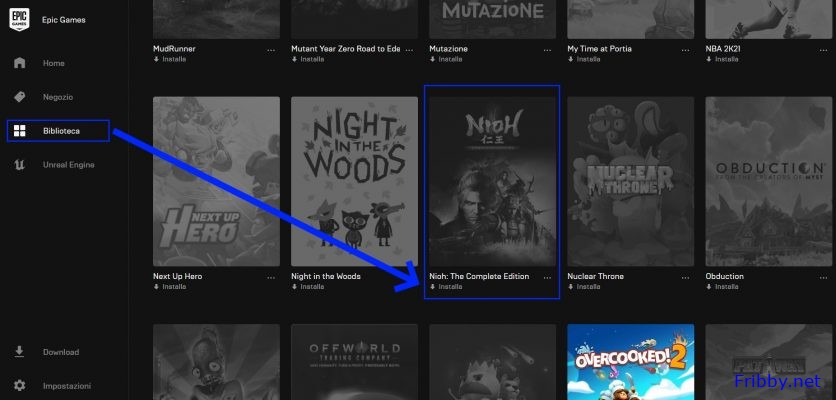Image resolution: width=836 pixels, height=400 pixels.
Task: Click the My Time at Portia title
Action: [600, 48]
